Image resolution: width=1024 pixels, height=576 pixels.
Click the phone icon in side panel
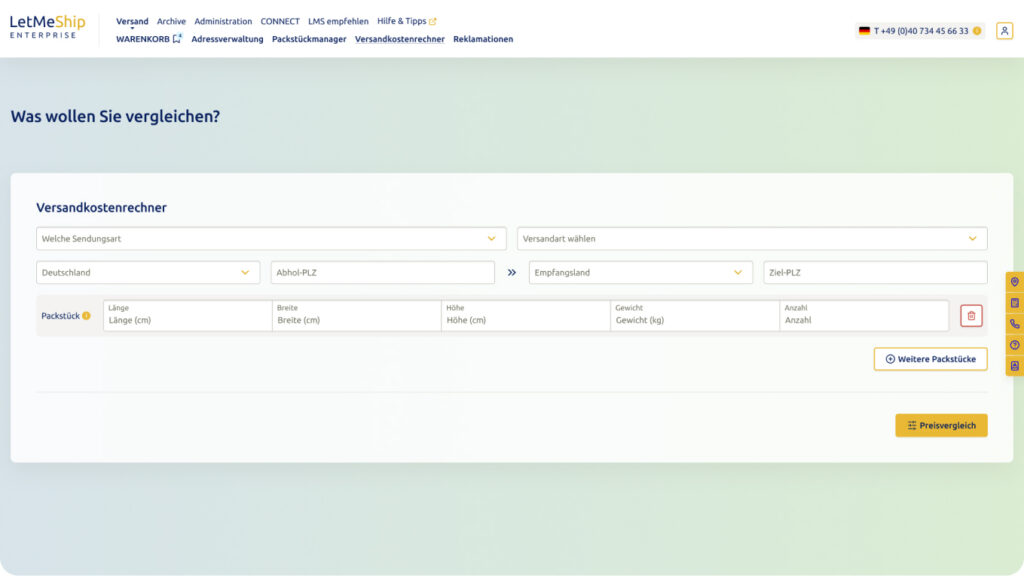click(1015, 324)
